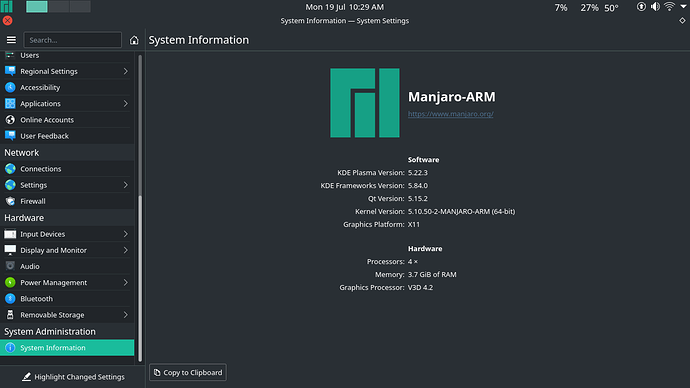Click the Regional Settings flag icon

click(10, 71)
